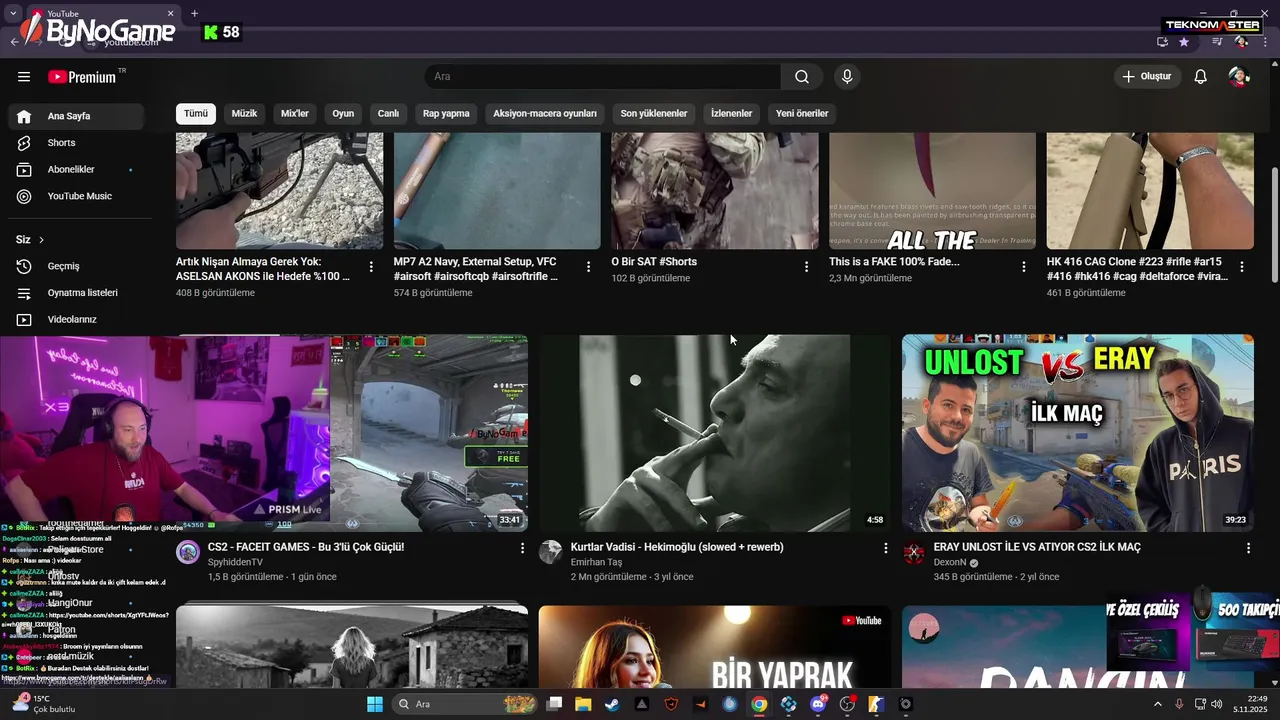Click the Windows taskbar Ara search box
This screenshot has width=1280, height=720.
(465, 704)
